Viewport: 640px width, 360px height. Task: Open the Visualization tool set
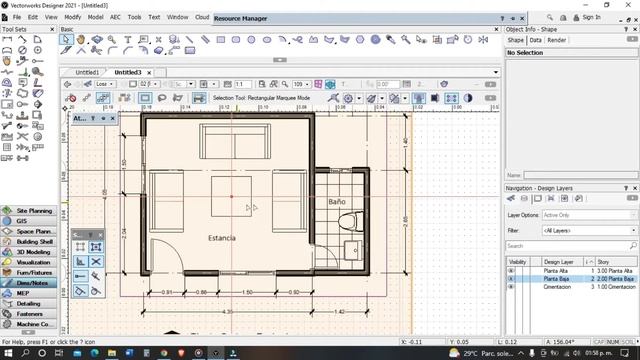tap(29, 262)
